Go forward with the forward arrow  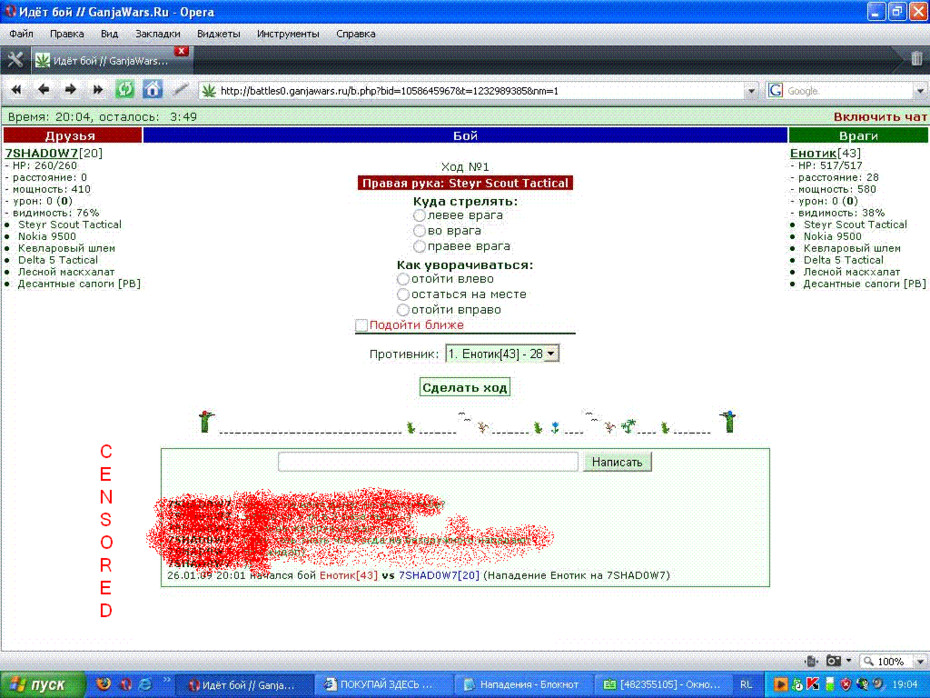coord(70,90)
